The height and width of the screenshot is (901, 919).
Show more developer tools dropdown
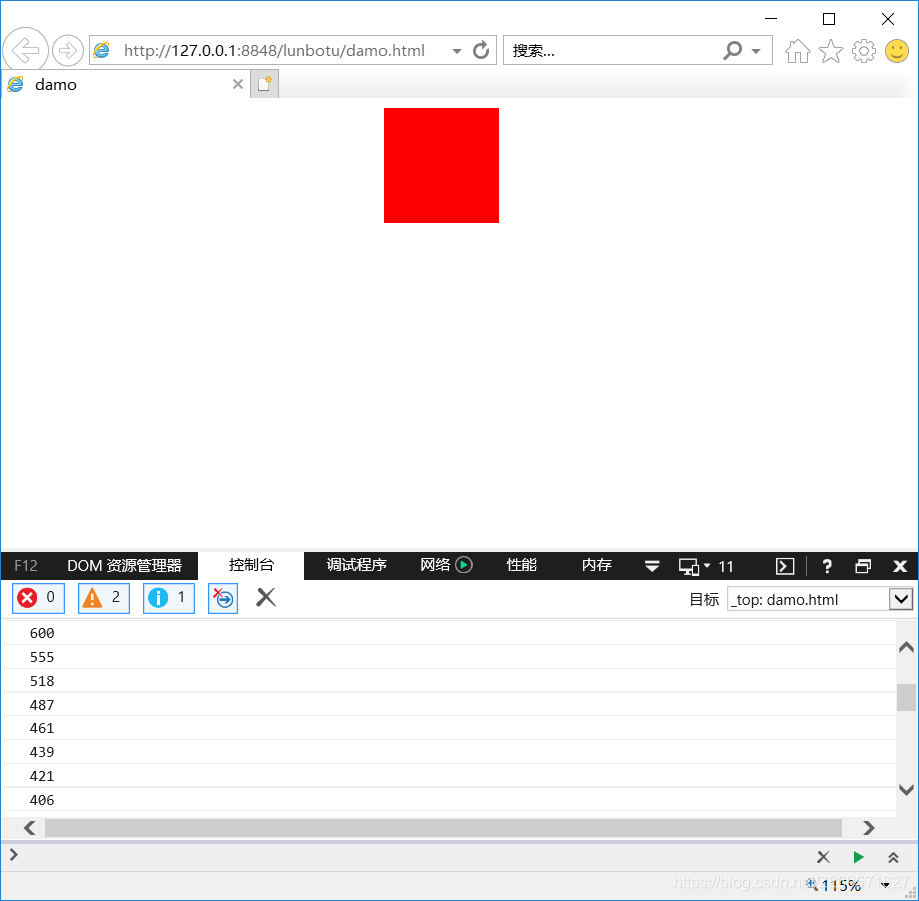[652, 566]
